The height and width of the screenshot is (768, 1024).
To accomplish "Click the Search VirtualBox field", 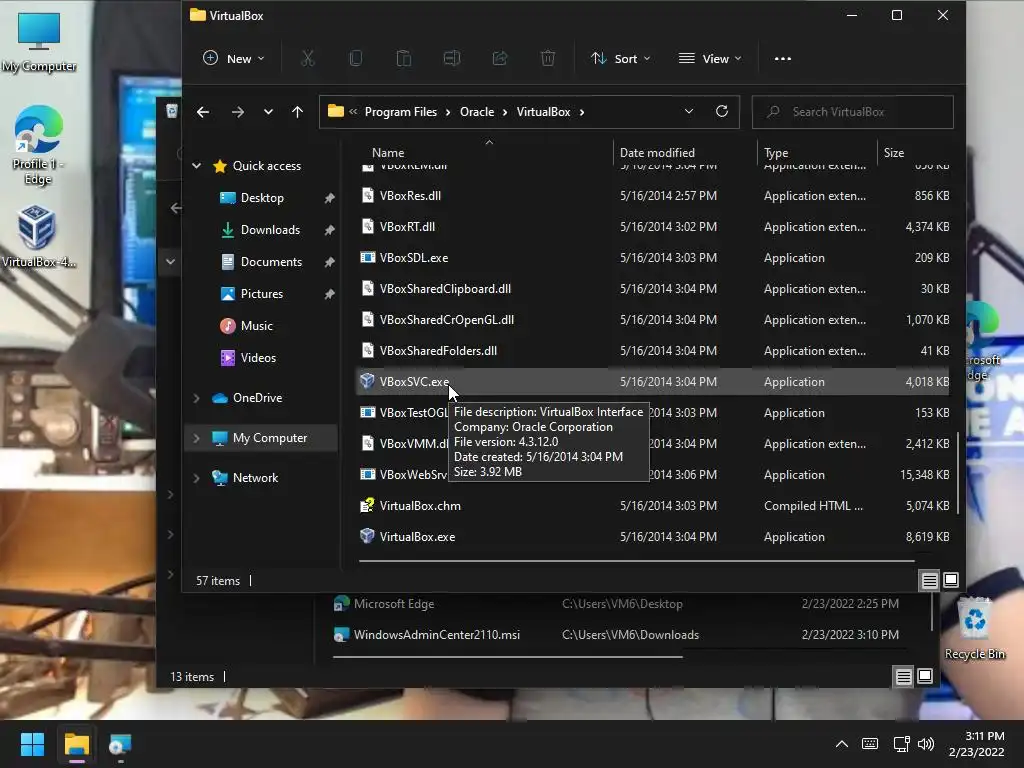I will (x=852, y=112).
